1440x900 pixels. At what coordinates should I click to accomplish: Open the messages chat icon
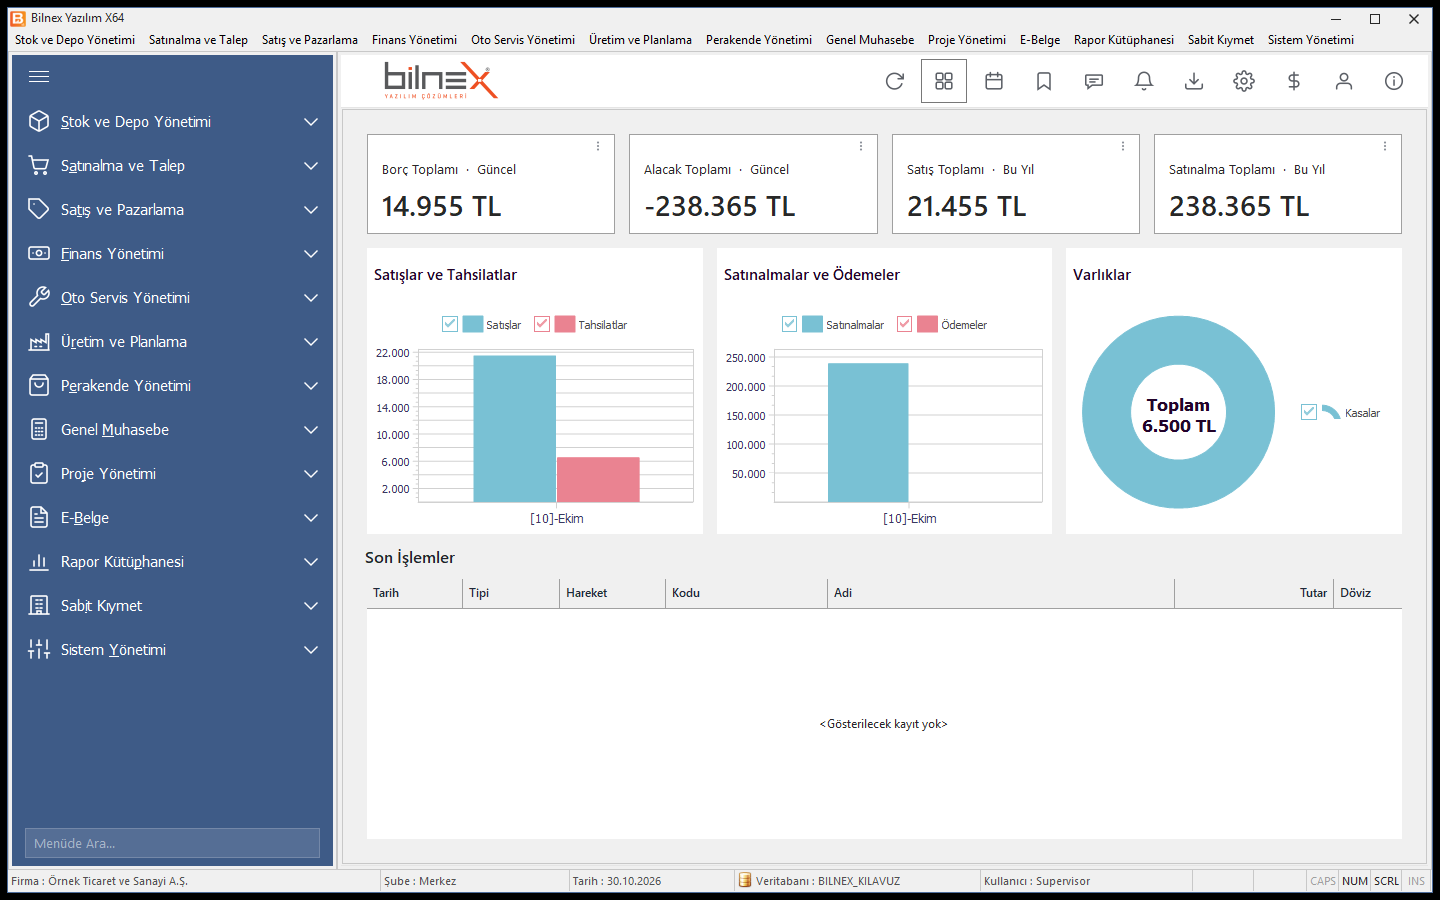click(x=1094, y=81)
